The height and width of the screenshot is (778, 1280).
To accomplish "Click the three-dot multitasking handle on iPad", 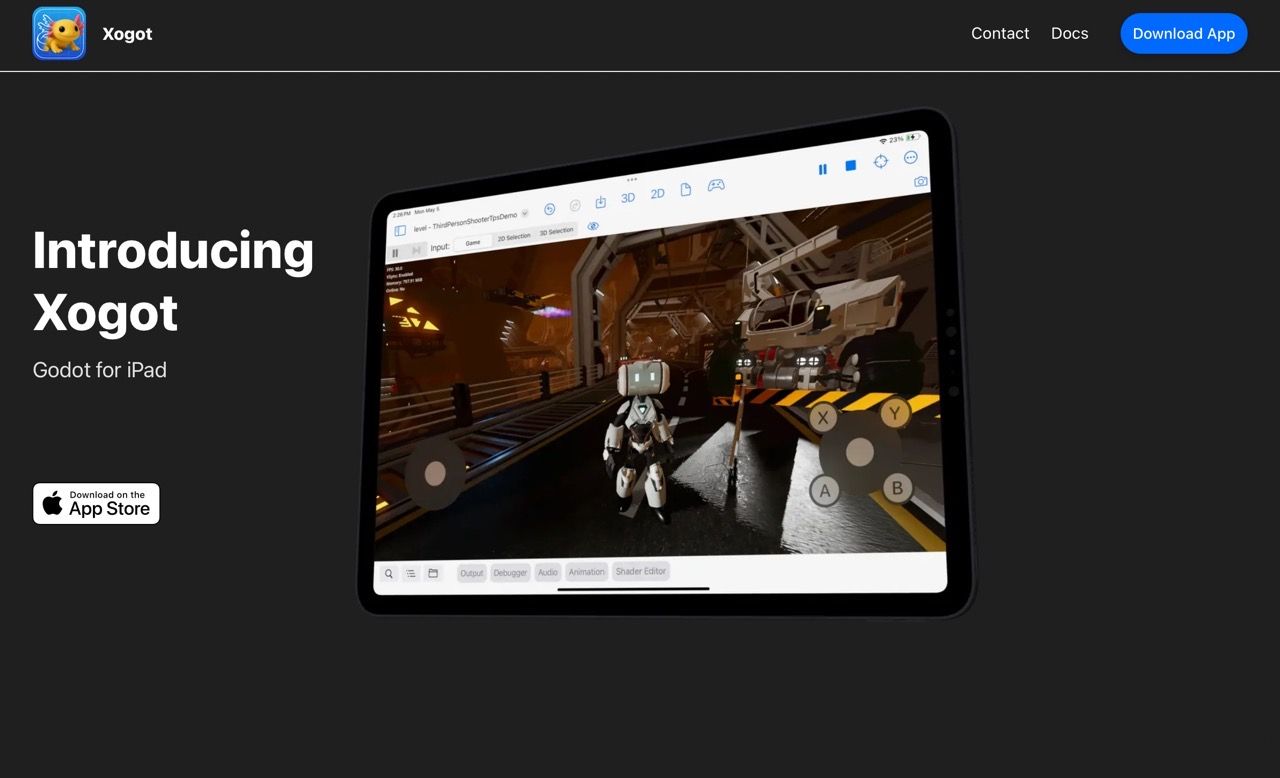I will 631,179.
